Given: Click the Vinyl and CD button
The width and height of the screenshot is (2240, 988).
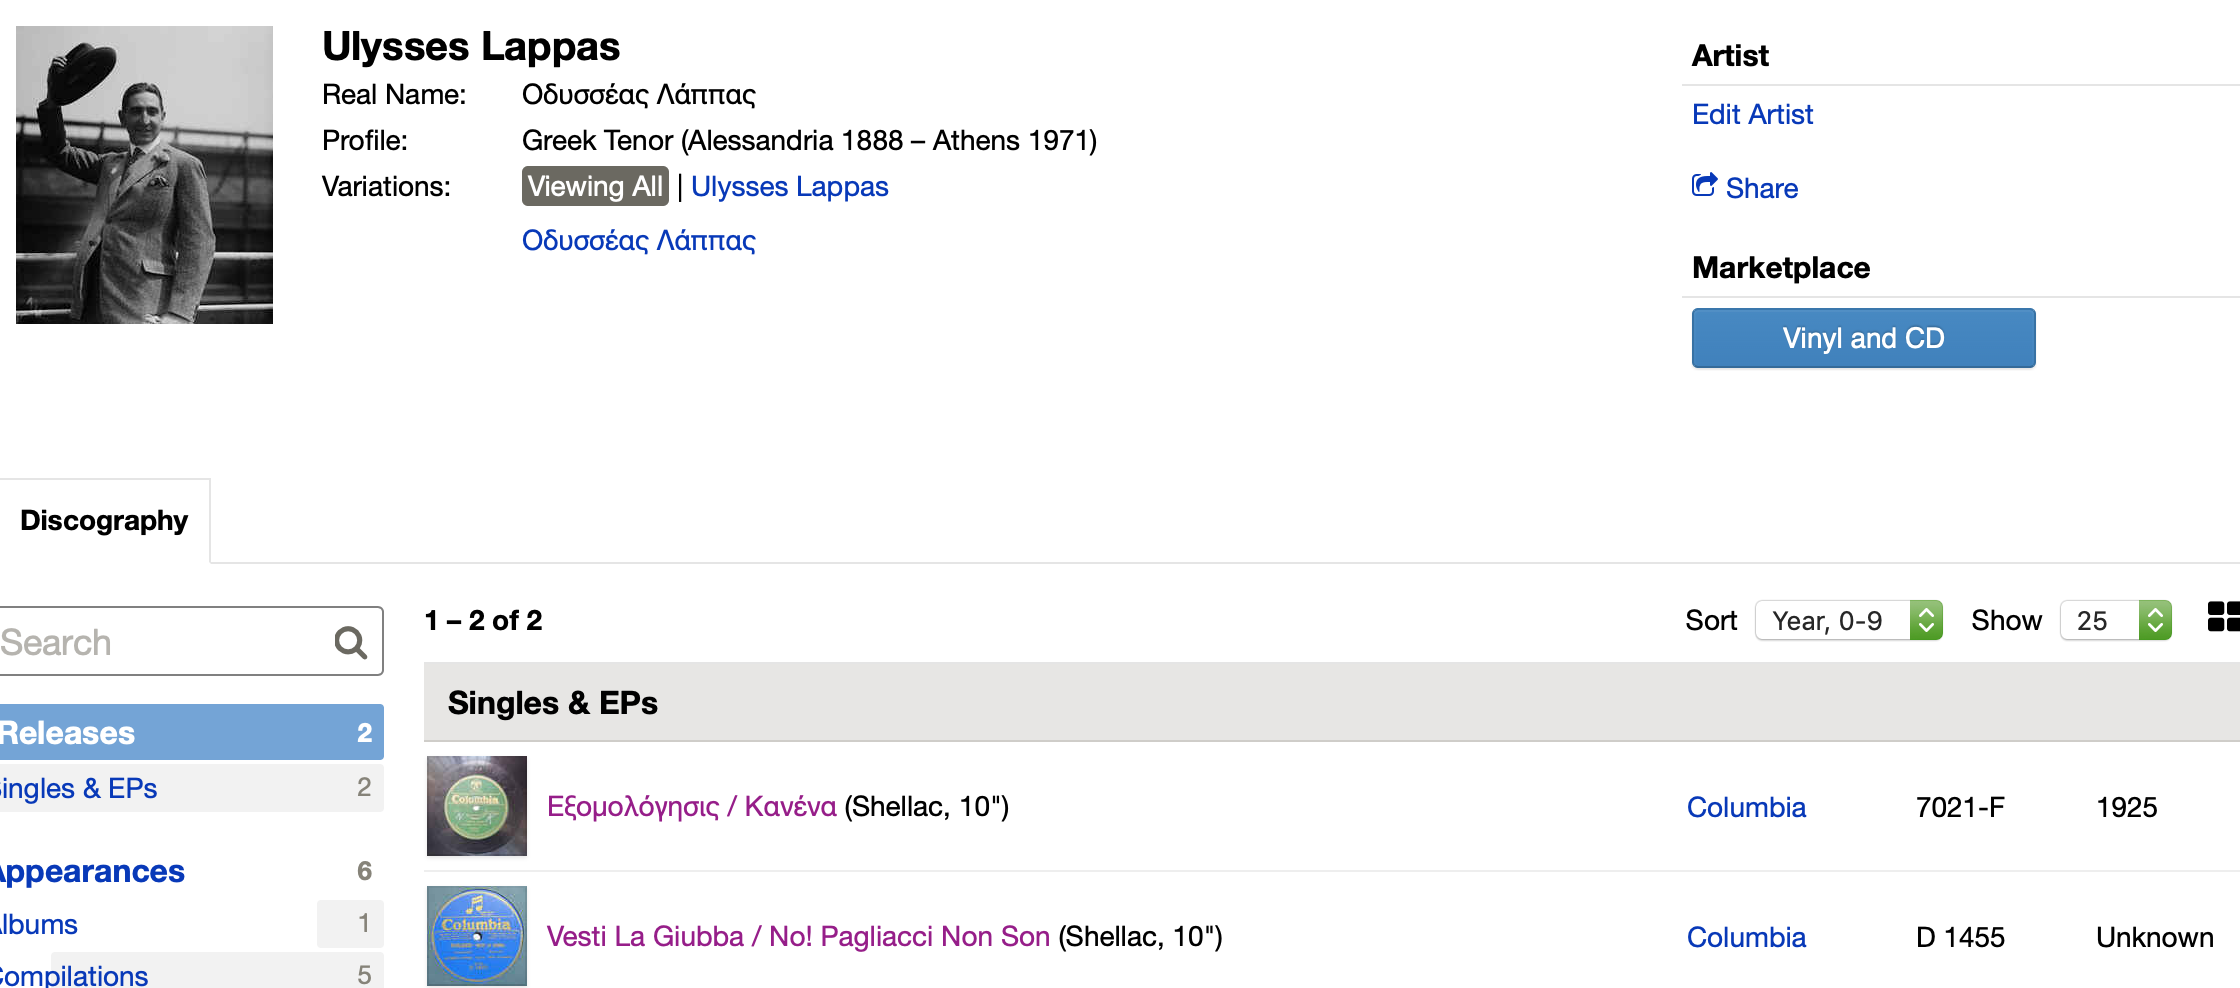Looking at the screenshot, I should click(1862, 338).
